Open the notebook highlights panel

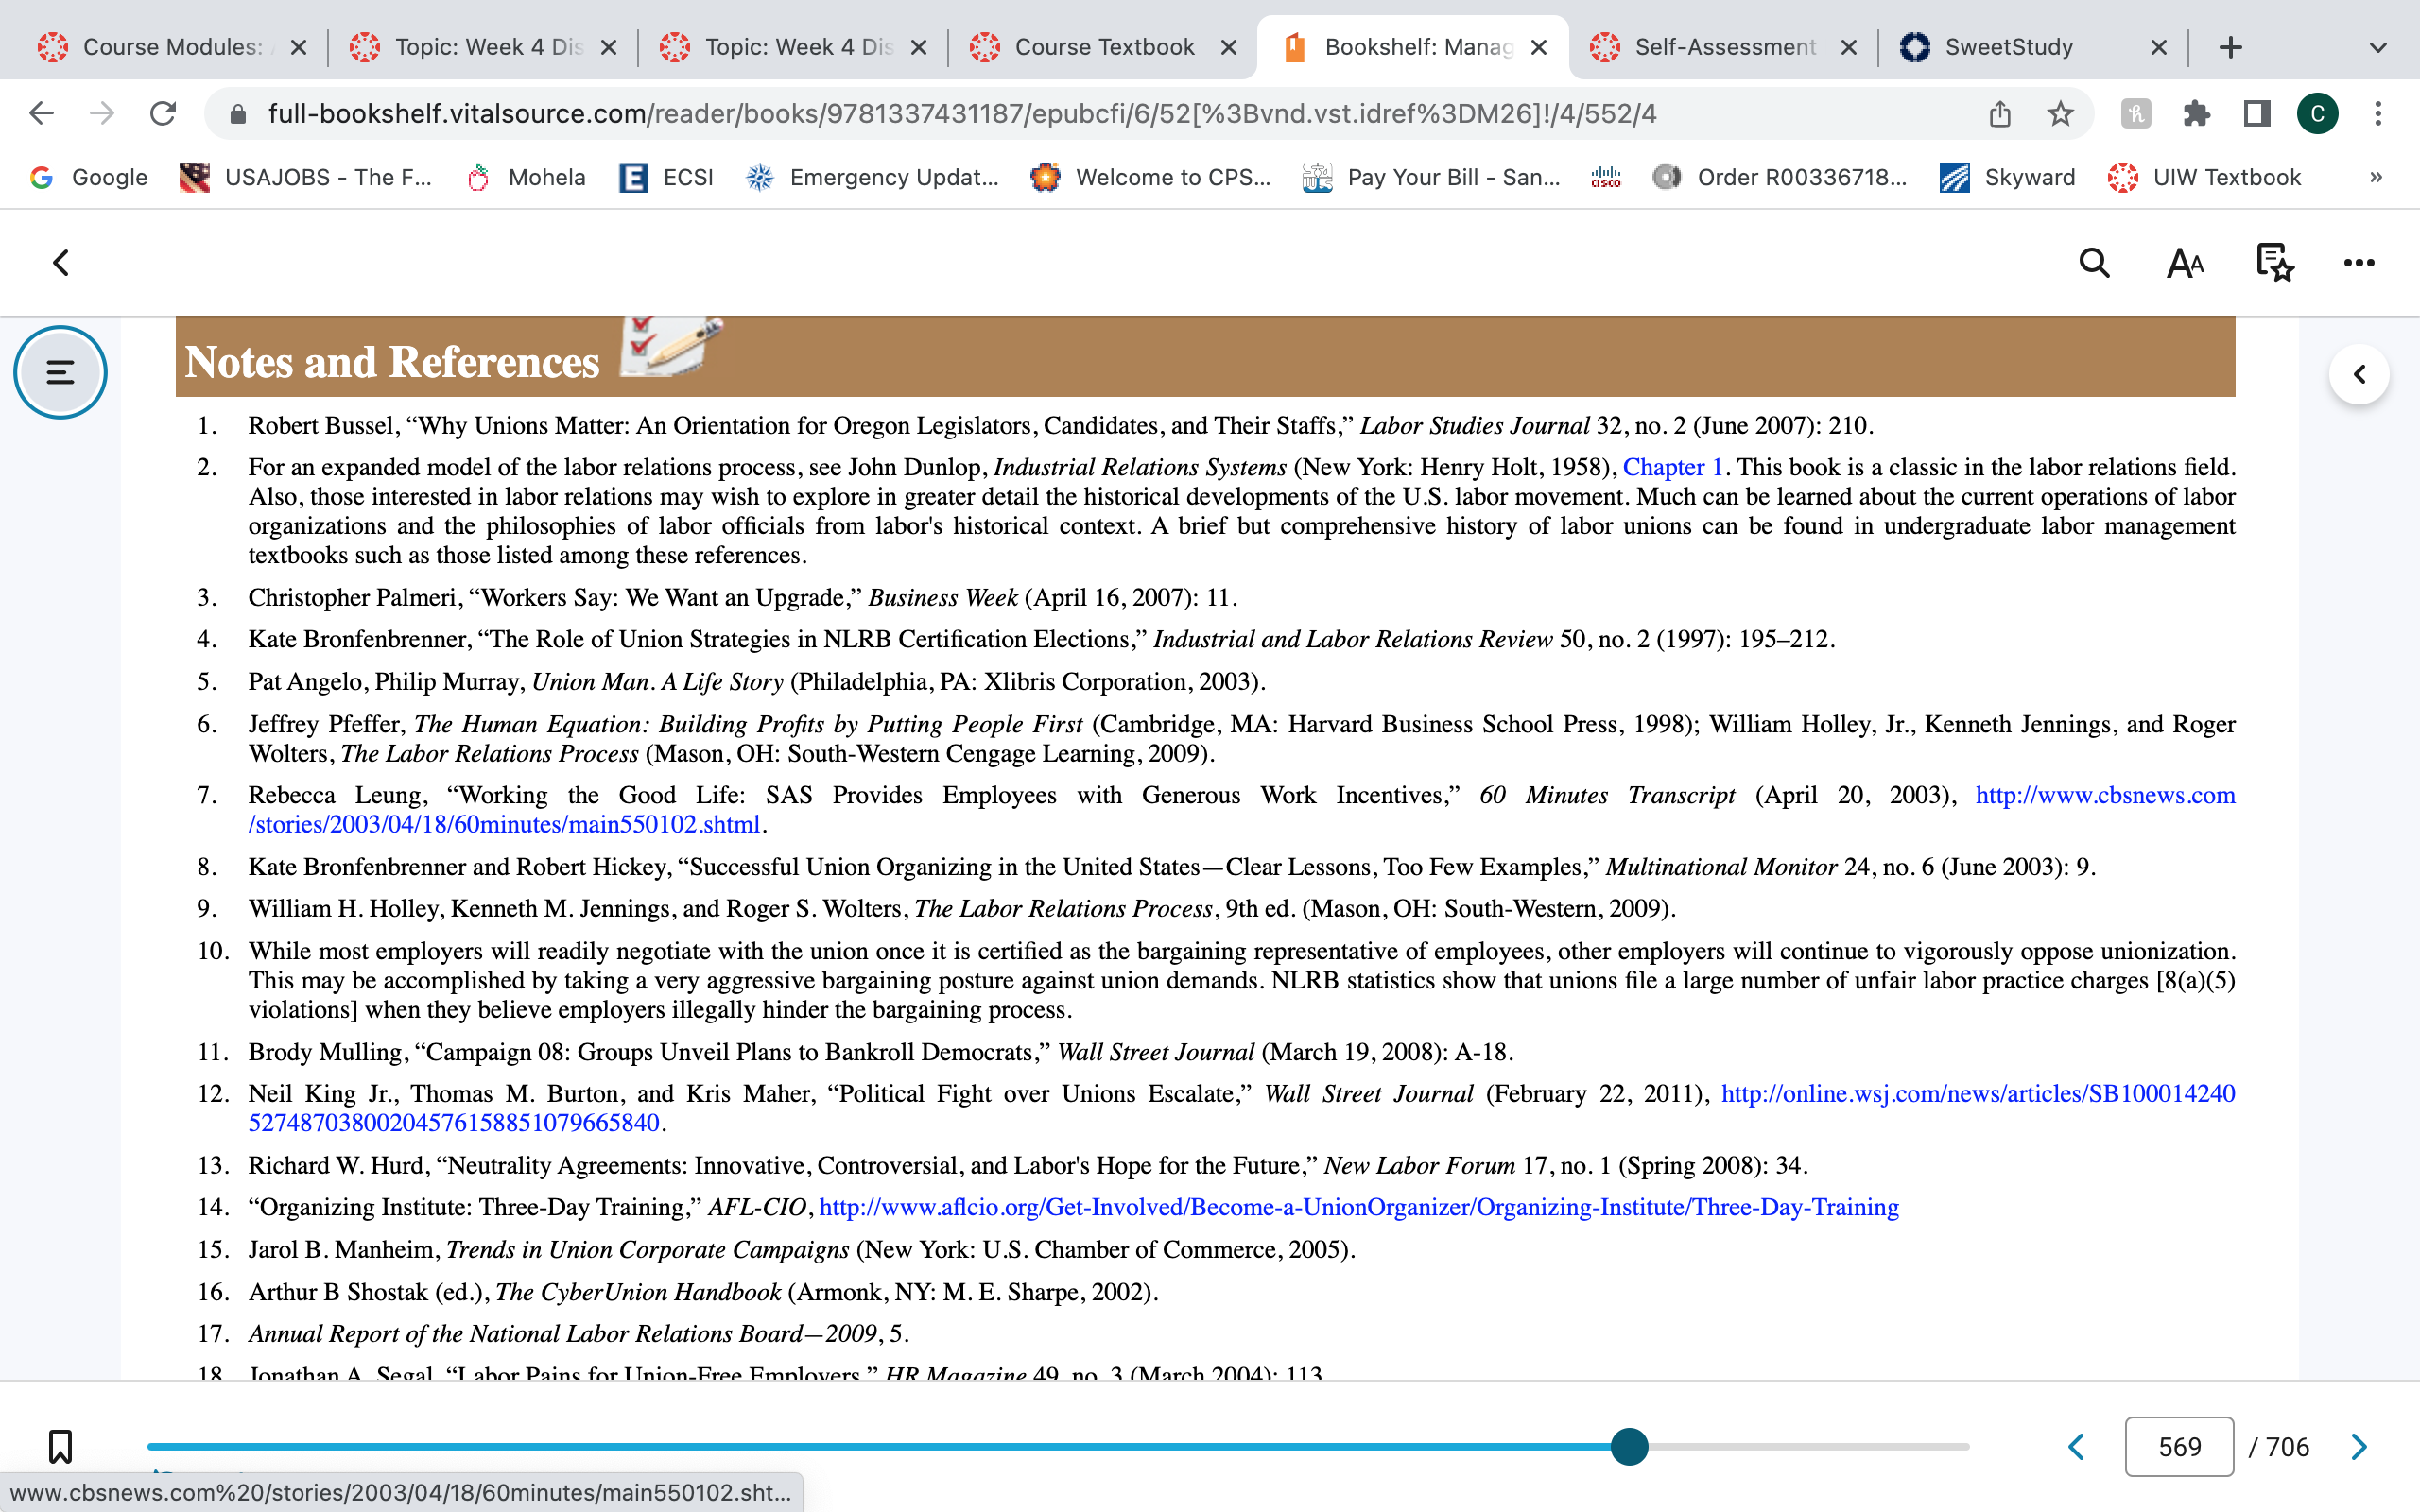(x=2275, y=263)
